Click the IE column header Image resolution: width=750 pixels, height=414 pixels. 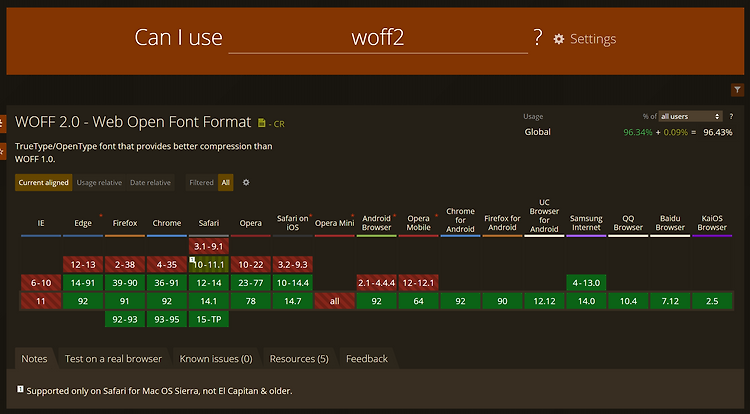tap(41, 223)
